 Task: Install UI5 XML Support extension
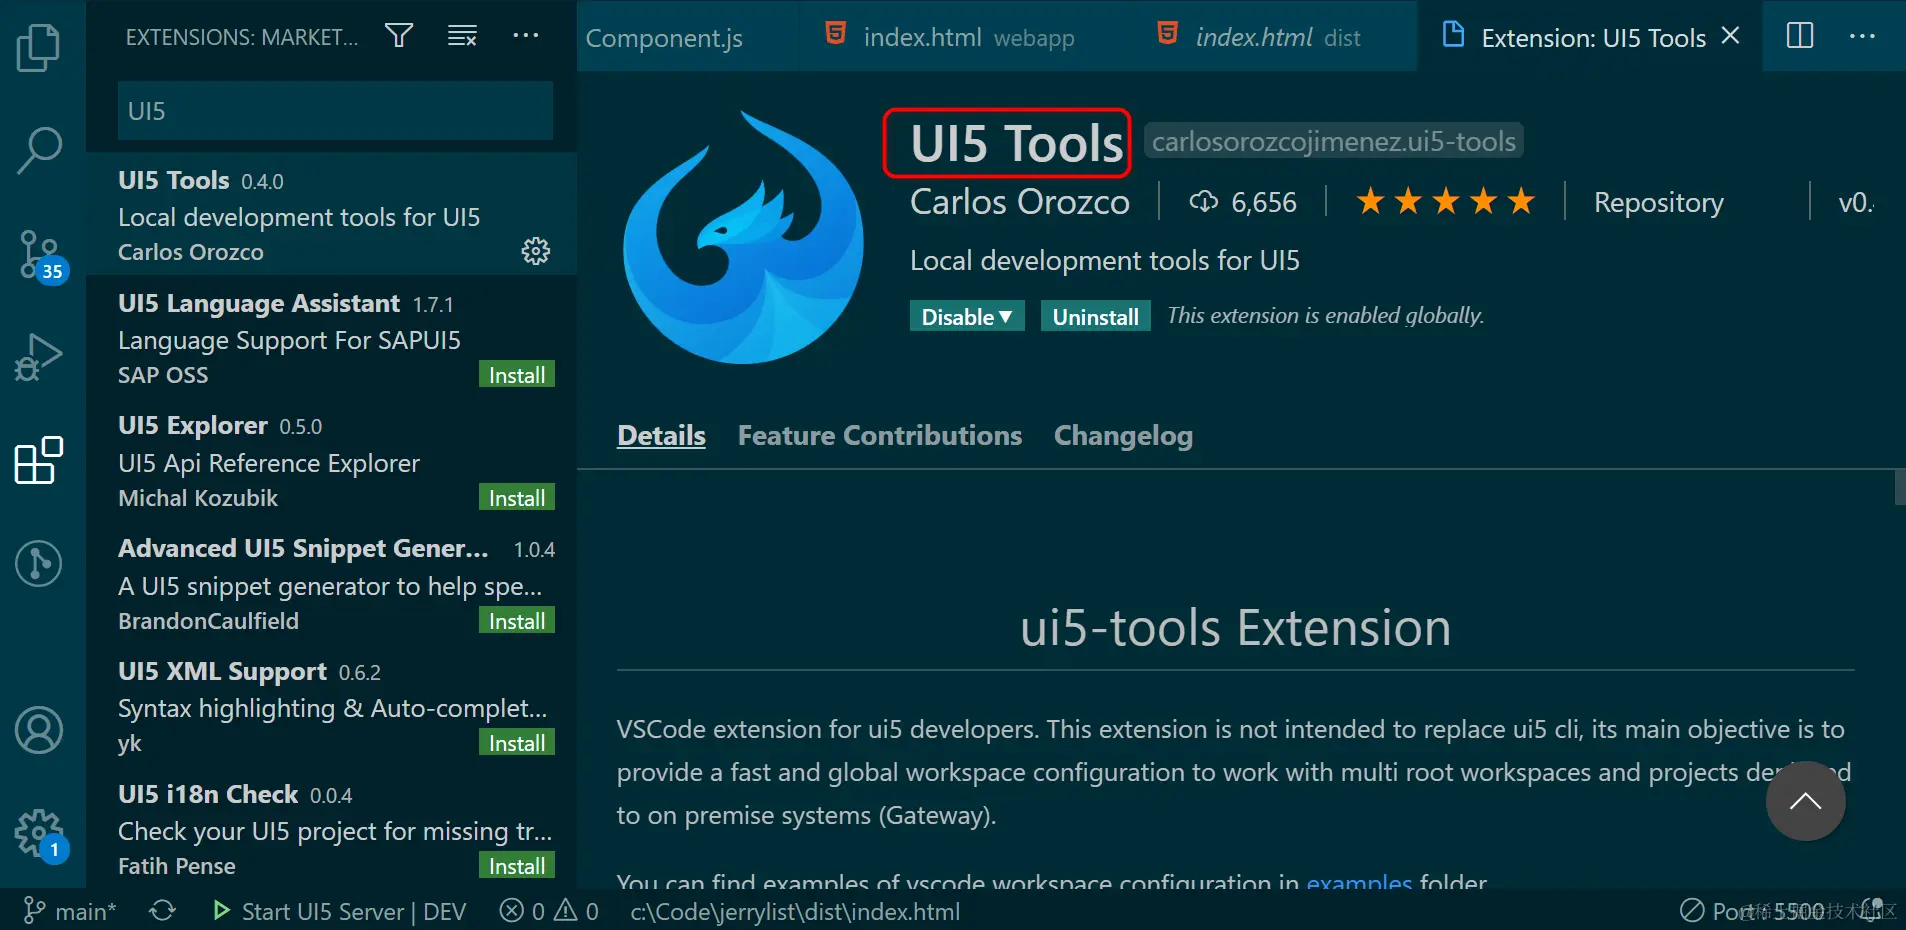(x=517, y=743)
